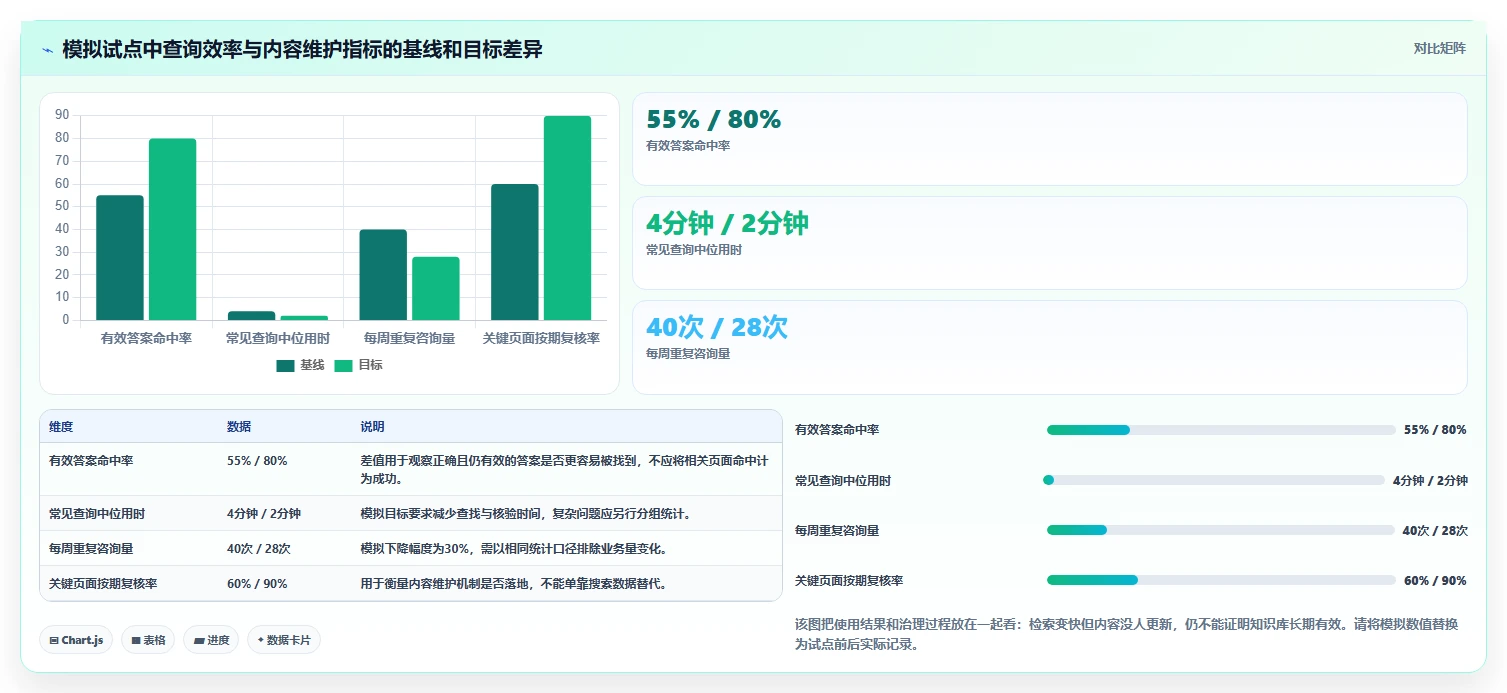Image resolution: width=1507 pixels, height=693 pixels.
Task: Click the Chart.js tag label text
Action: click(82, 640)
